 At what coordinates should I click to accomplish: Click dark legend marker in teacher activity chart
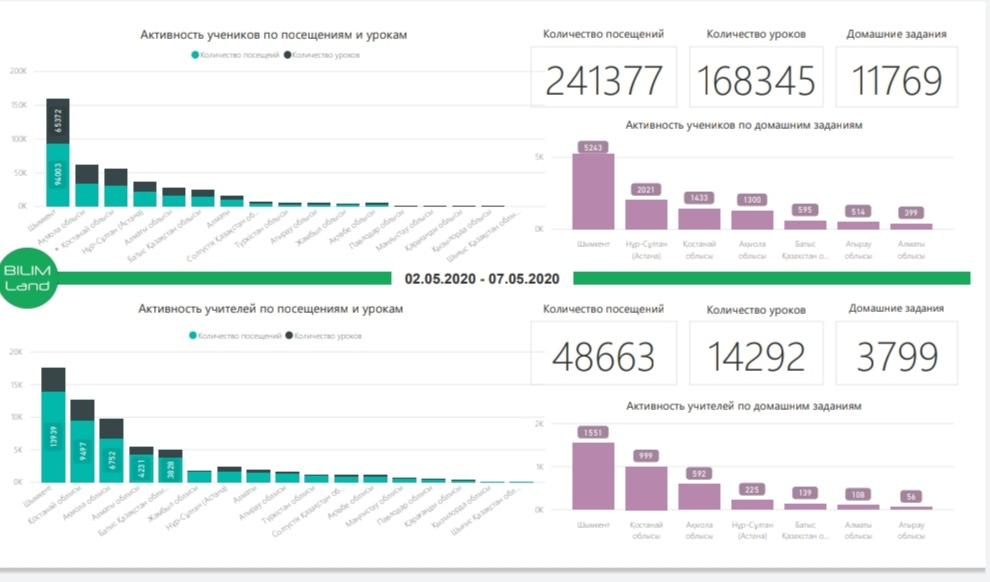coord(289,336)
